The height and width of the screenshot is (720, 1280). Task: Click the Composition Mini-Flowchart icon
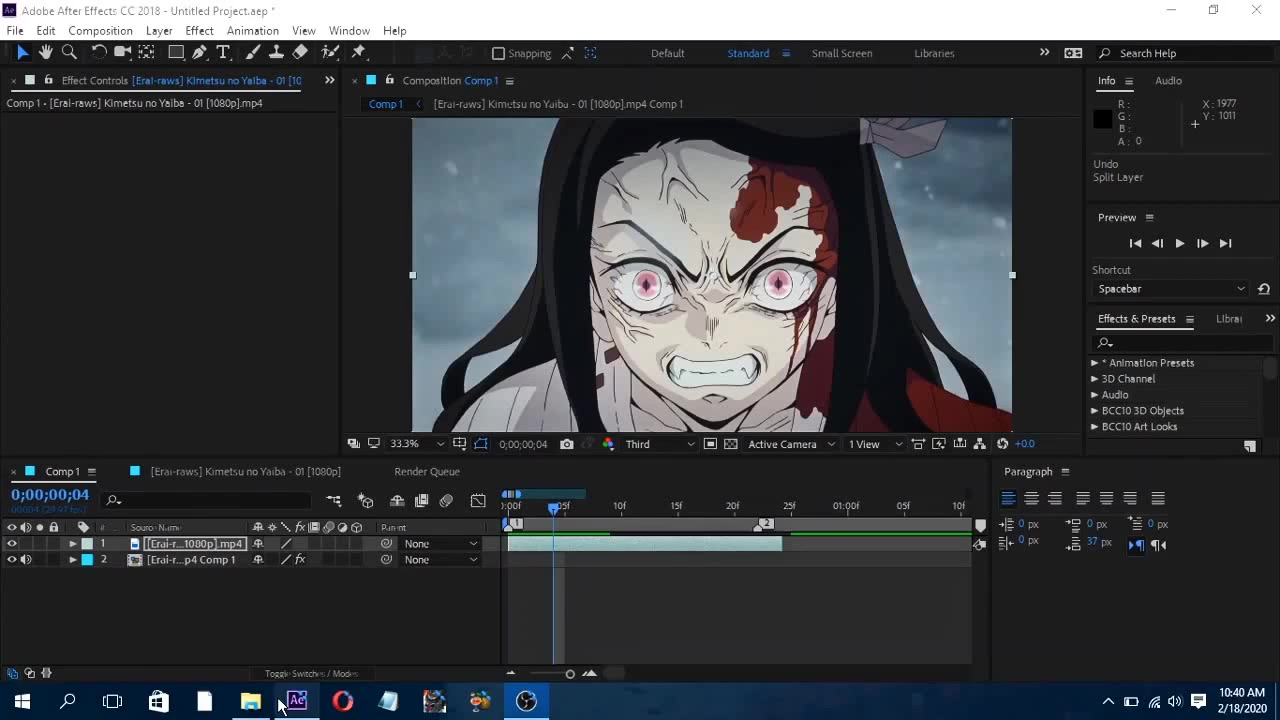click(x=334, y=500)
